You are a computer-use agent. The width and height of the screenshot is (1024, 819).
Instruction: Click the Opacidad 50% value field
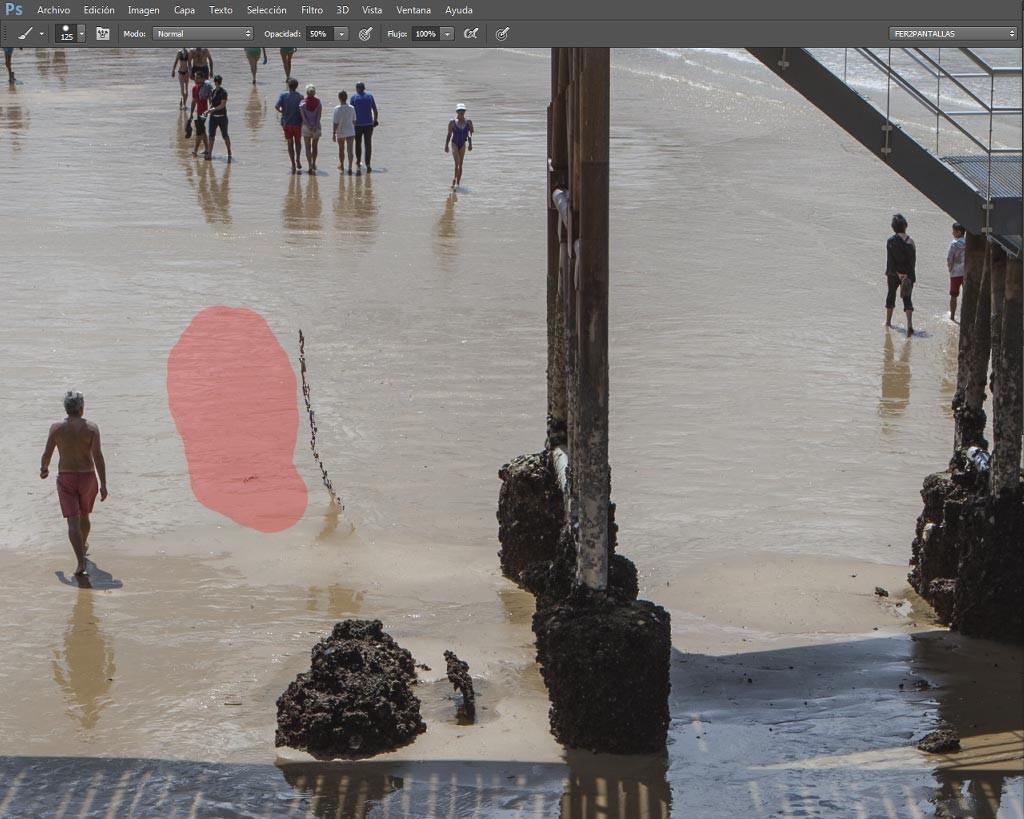tap(320, 33)
